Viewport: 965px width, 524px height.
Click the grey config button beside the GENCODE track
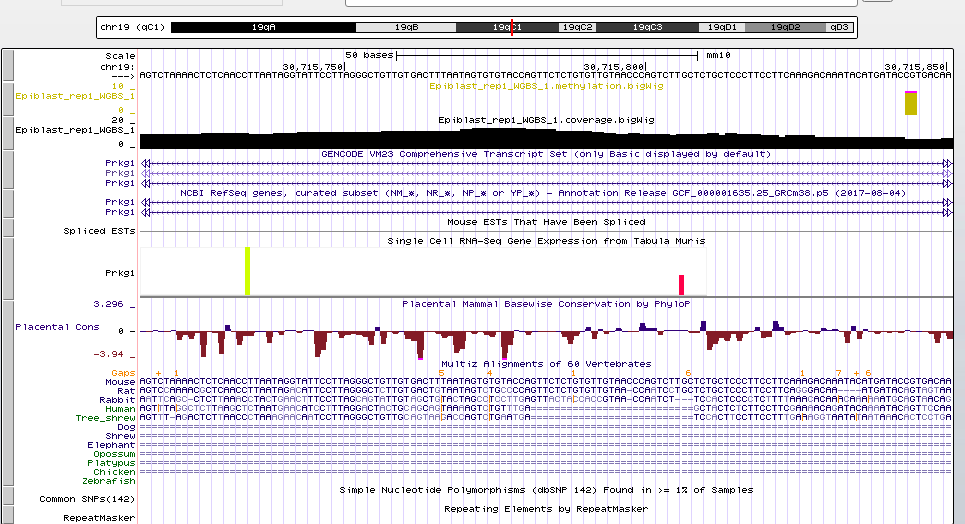[7, 169]
